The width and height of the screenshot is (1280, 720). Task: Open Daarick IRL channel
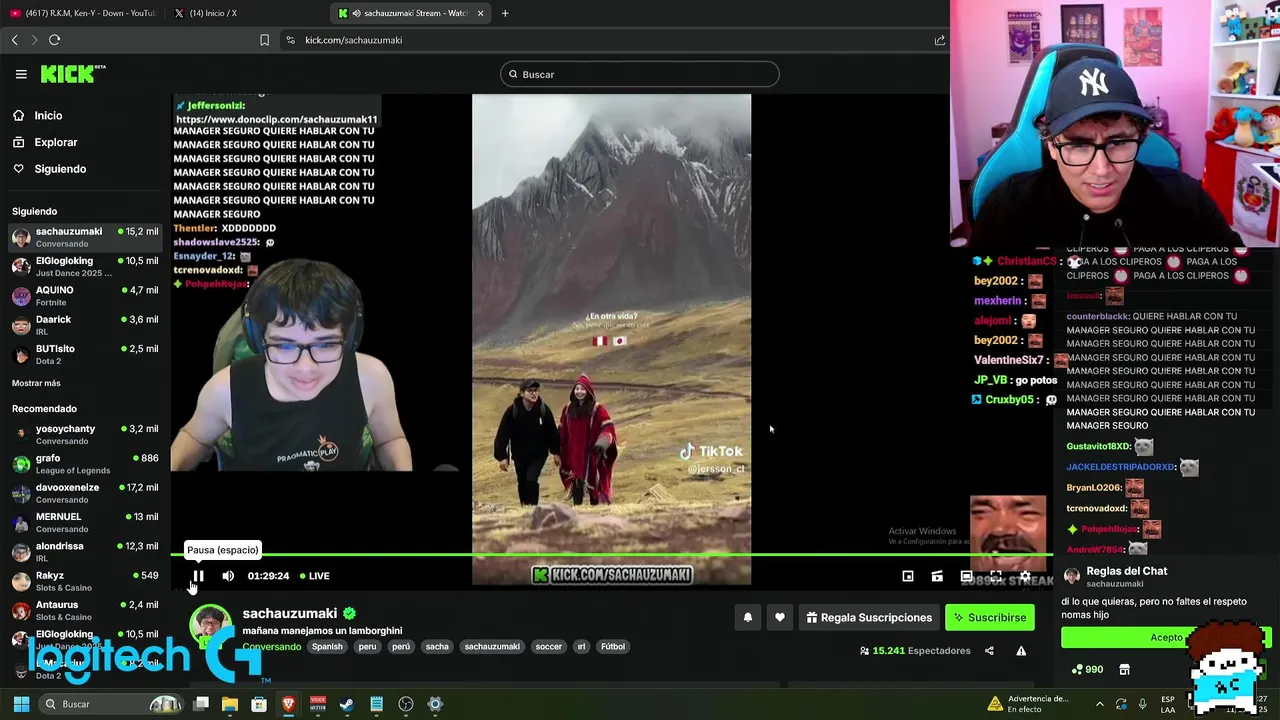click(x=85, y=325)
